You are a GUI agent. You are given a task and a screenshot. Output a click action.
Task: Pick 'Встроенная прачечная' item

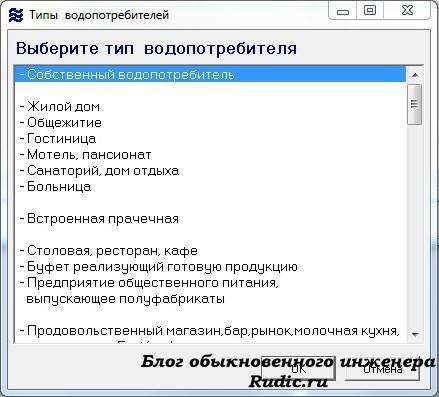coord(210,219)
